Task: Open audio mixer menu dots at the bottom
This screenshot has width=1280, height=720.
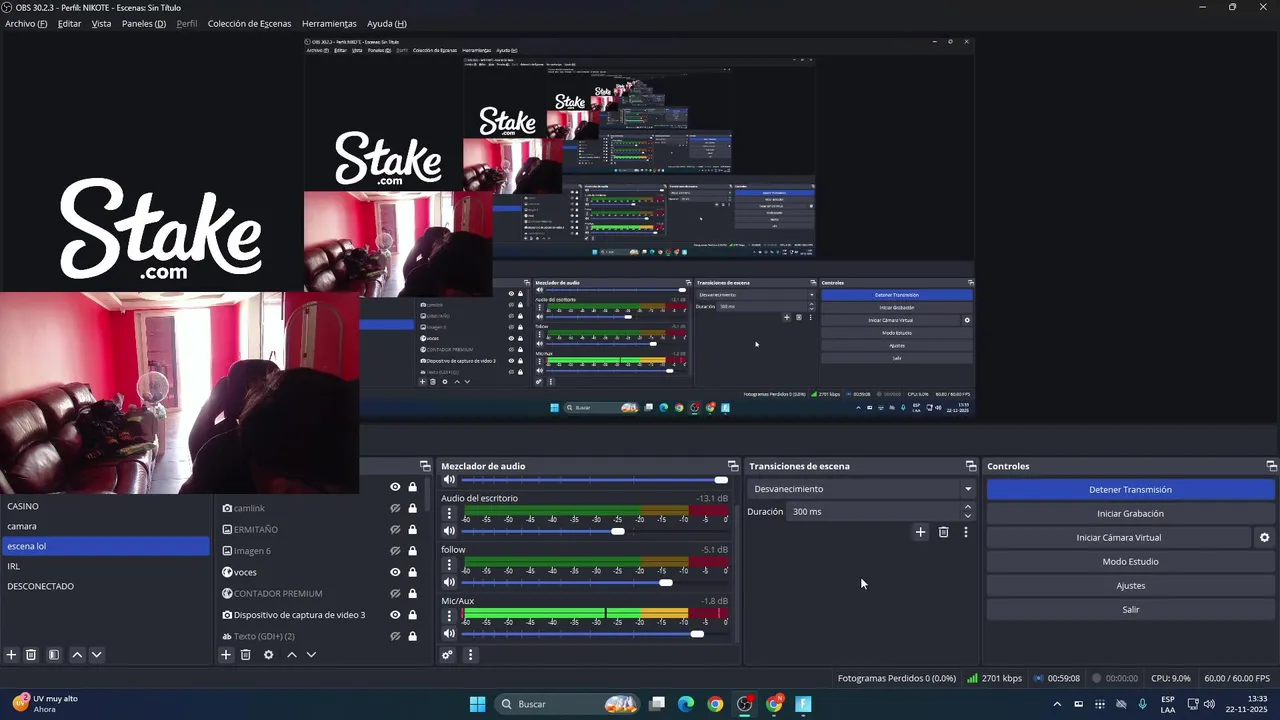Action: point(470,655)
